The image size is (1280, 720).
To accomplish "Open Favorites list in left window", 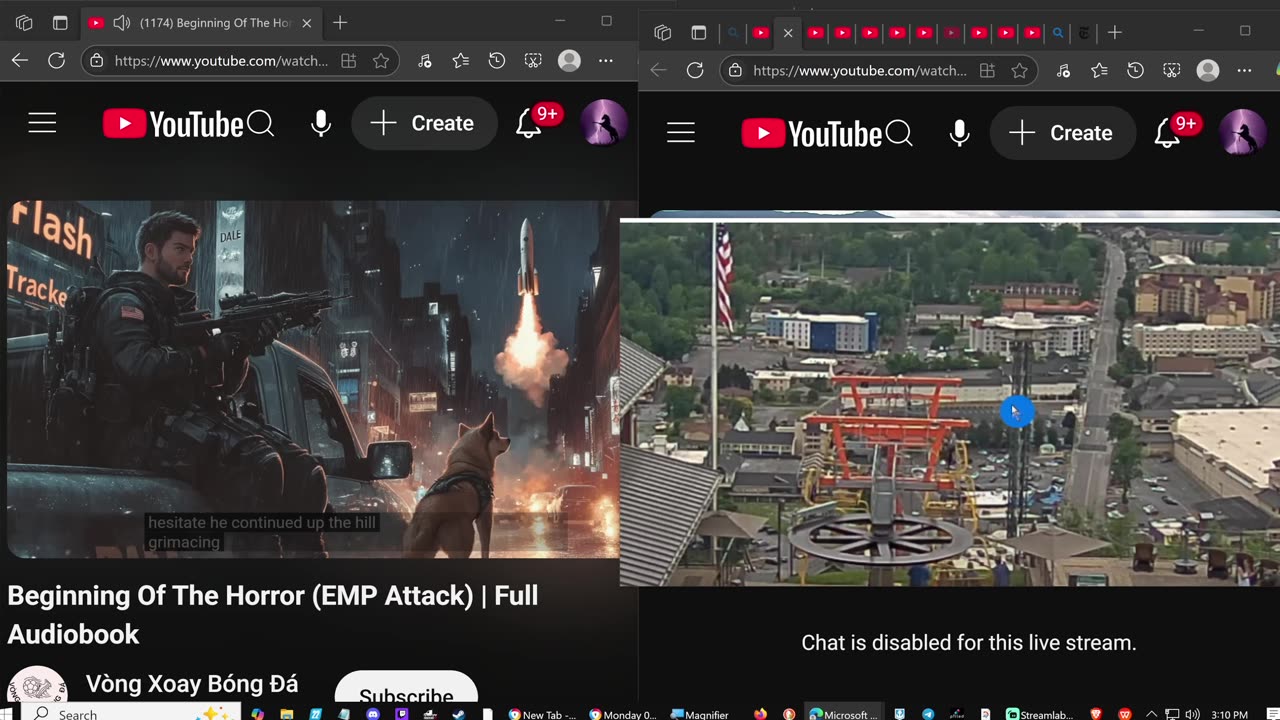I will (461, 61).
